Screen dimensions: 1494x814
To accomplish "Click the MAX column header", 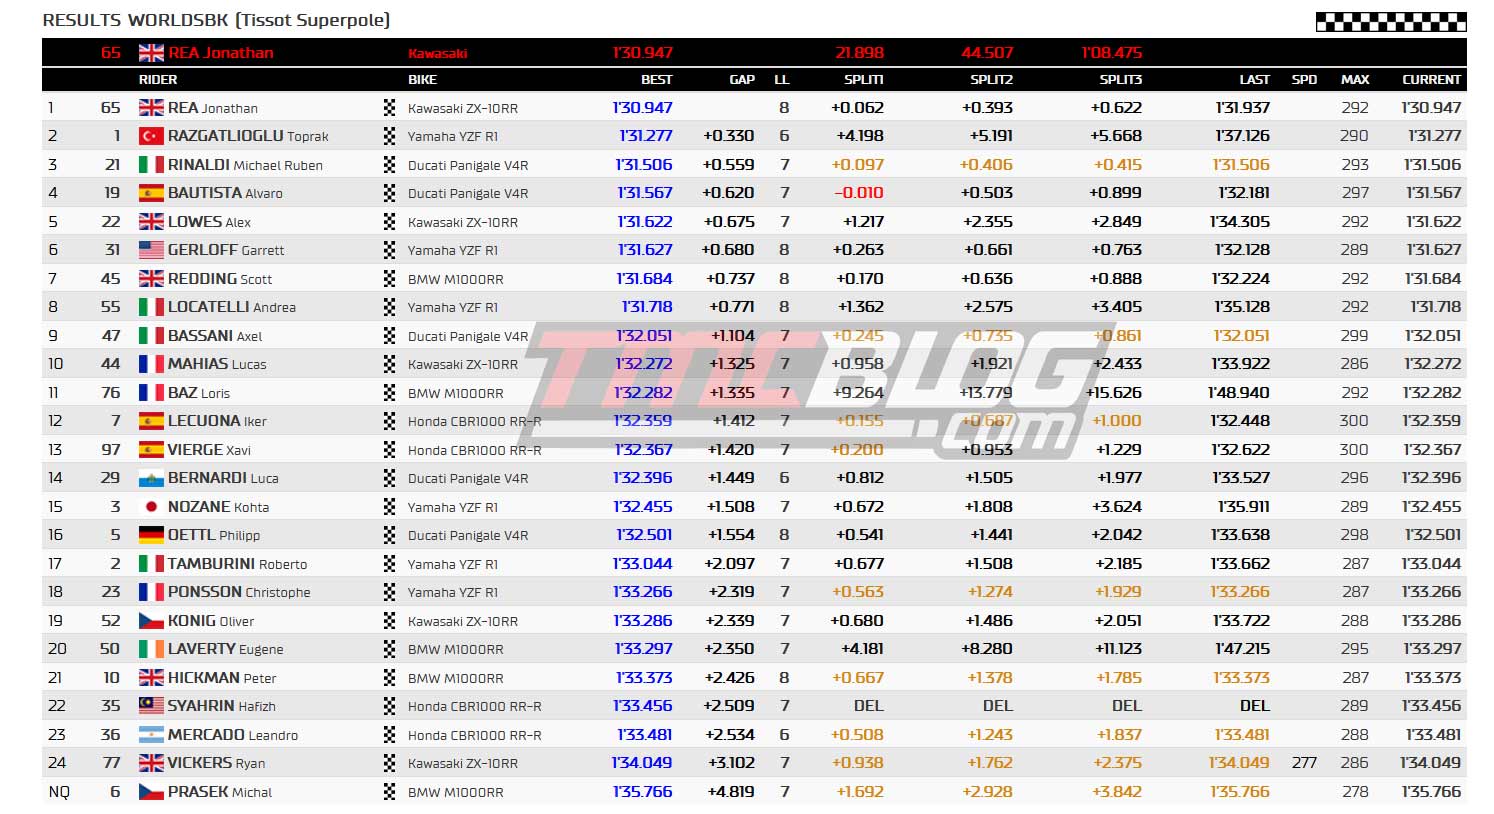I will click(x=1355, y=80).
